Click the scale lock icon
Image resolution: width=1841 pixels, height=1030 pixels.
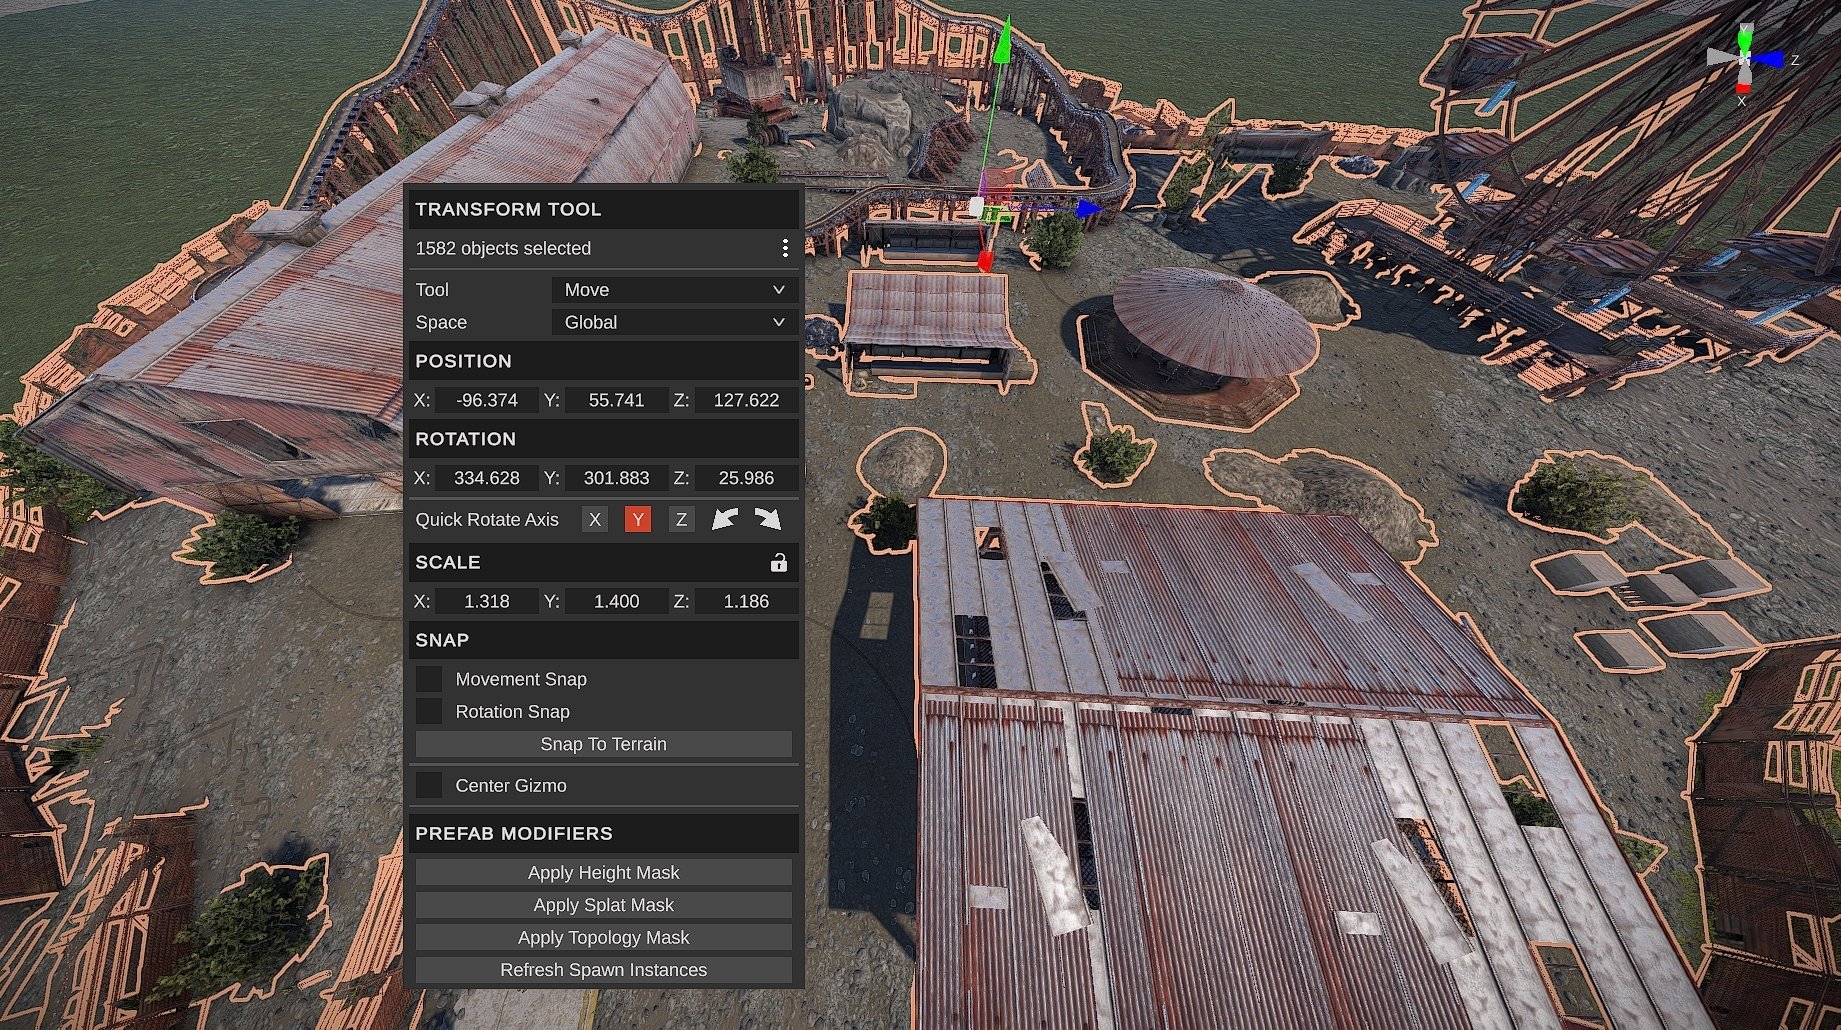coord(778,562)
